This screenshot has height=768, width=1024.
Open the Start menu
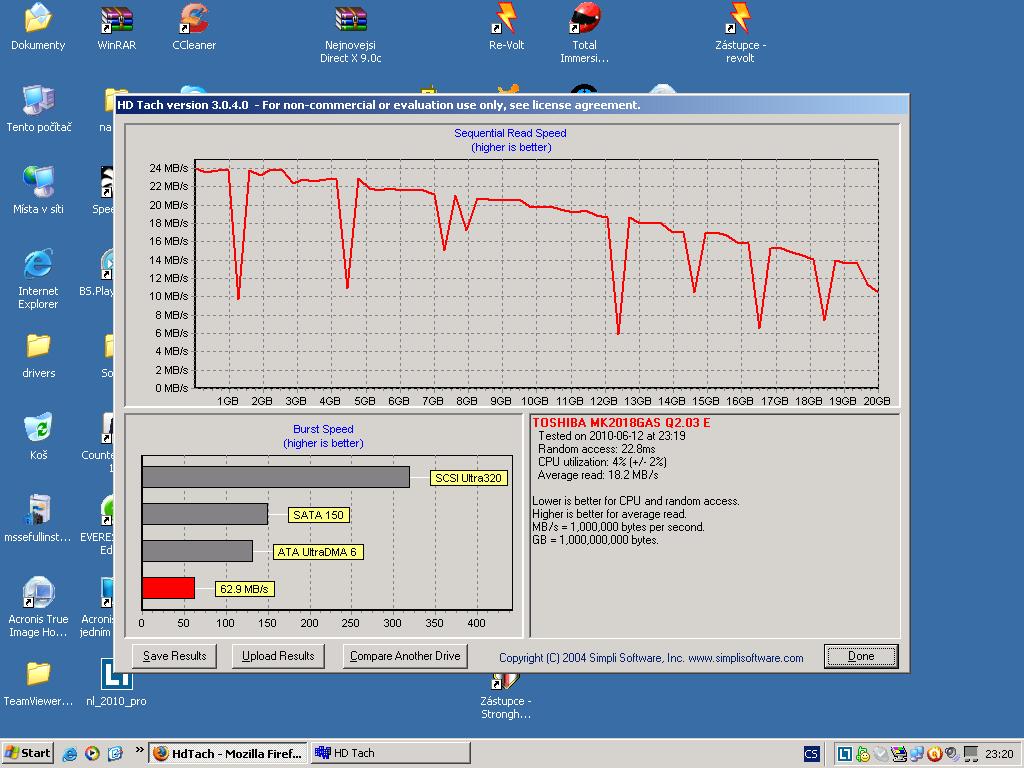[x=28, y=753]
